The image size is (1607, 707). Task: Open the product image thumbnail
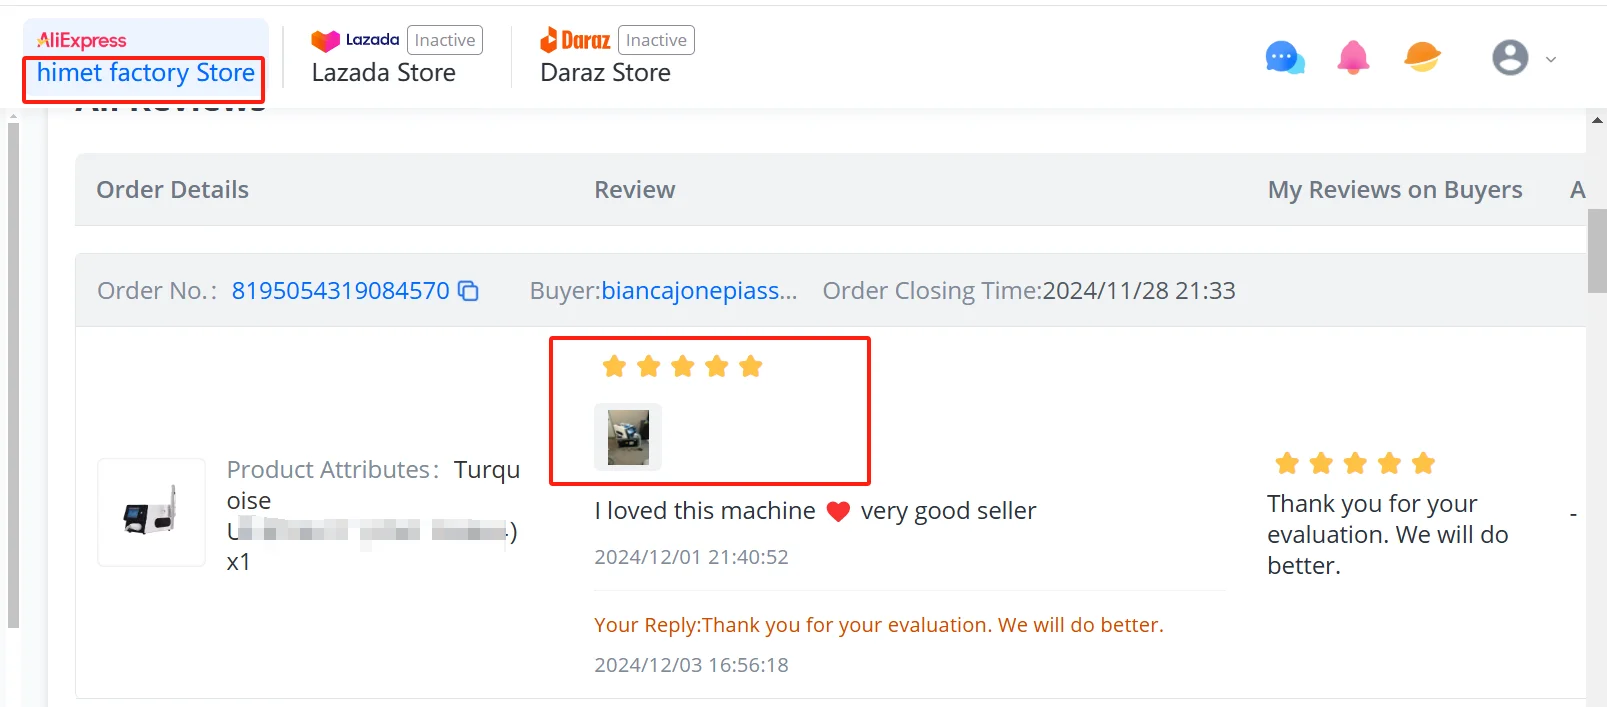coord(151,512)
